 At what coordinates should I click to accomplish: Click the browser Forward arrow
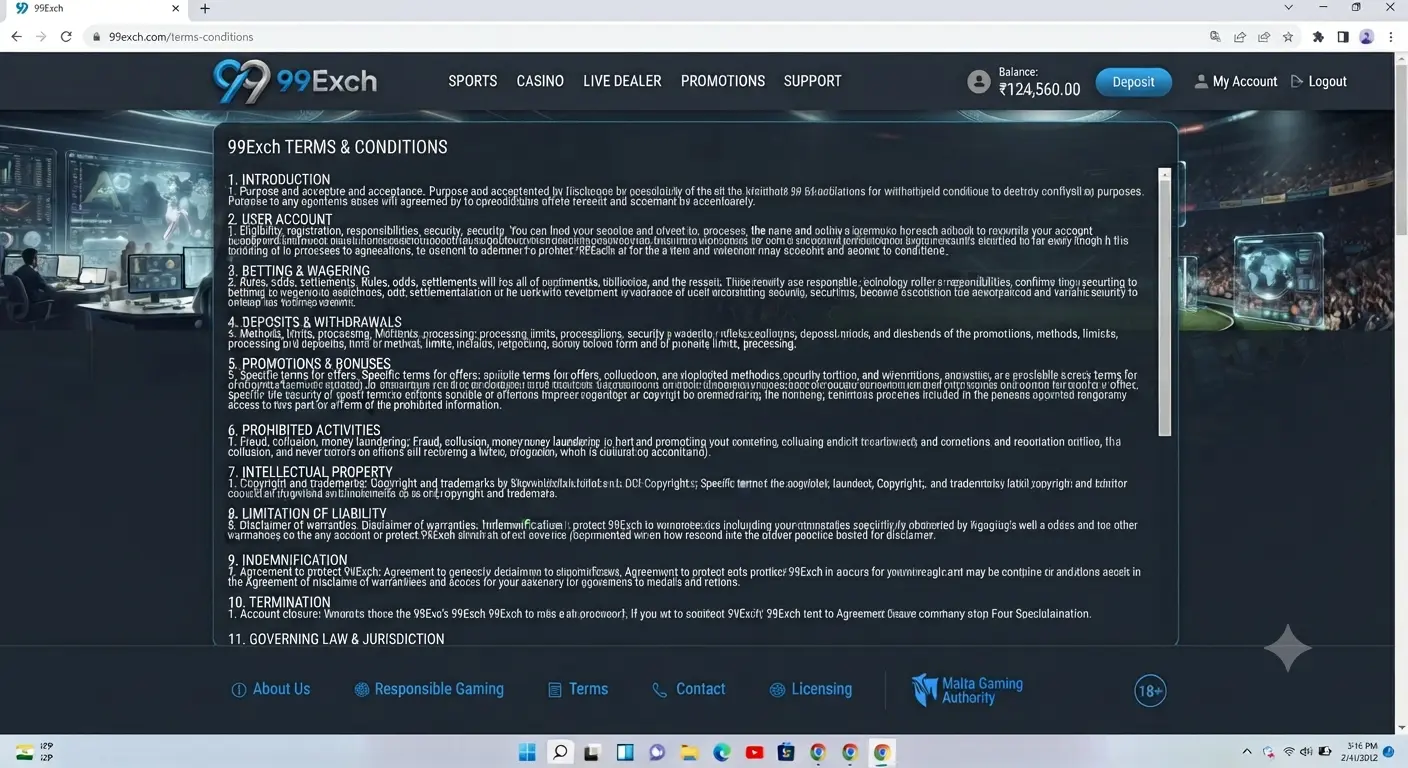click(41, 36)
